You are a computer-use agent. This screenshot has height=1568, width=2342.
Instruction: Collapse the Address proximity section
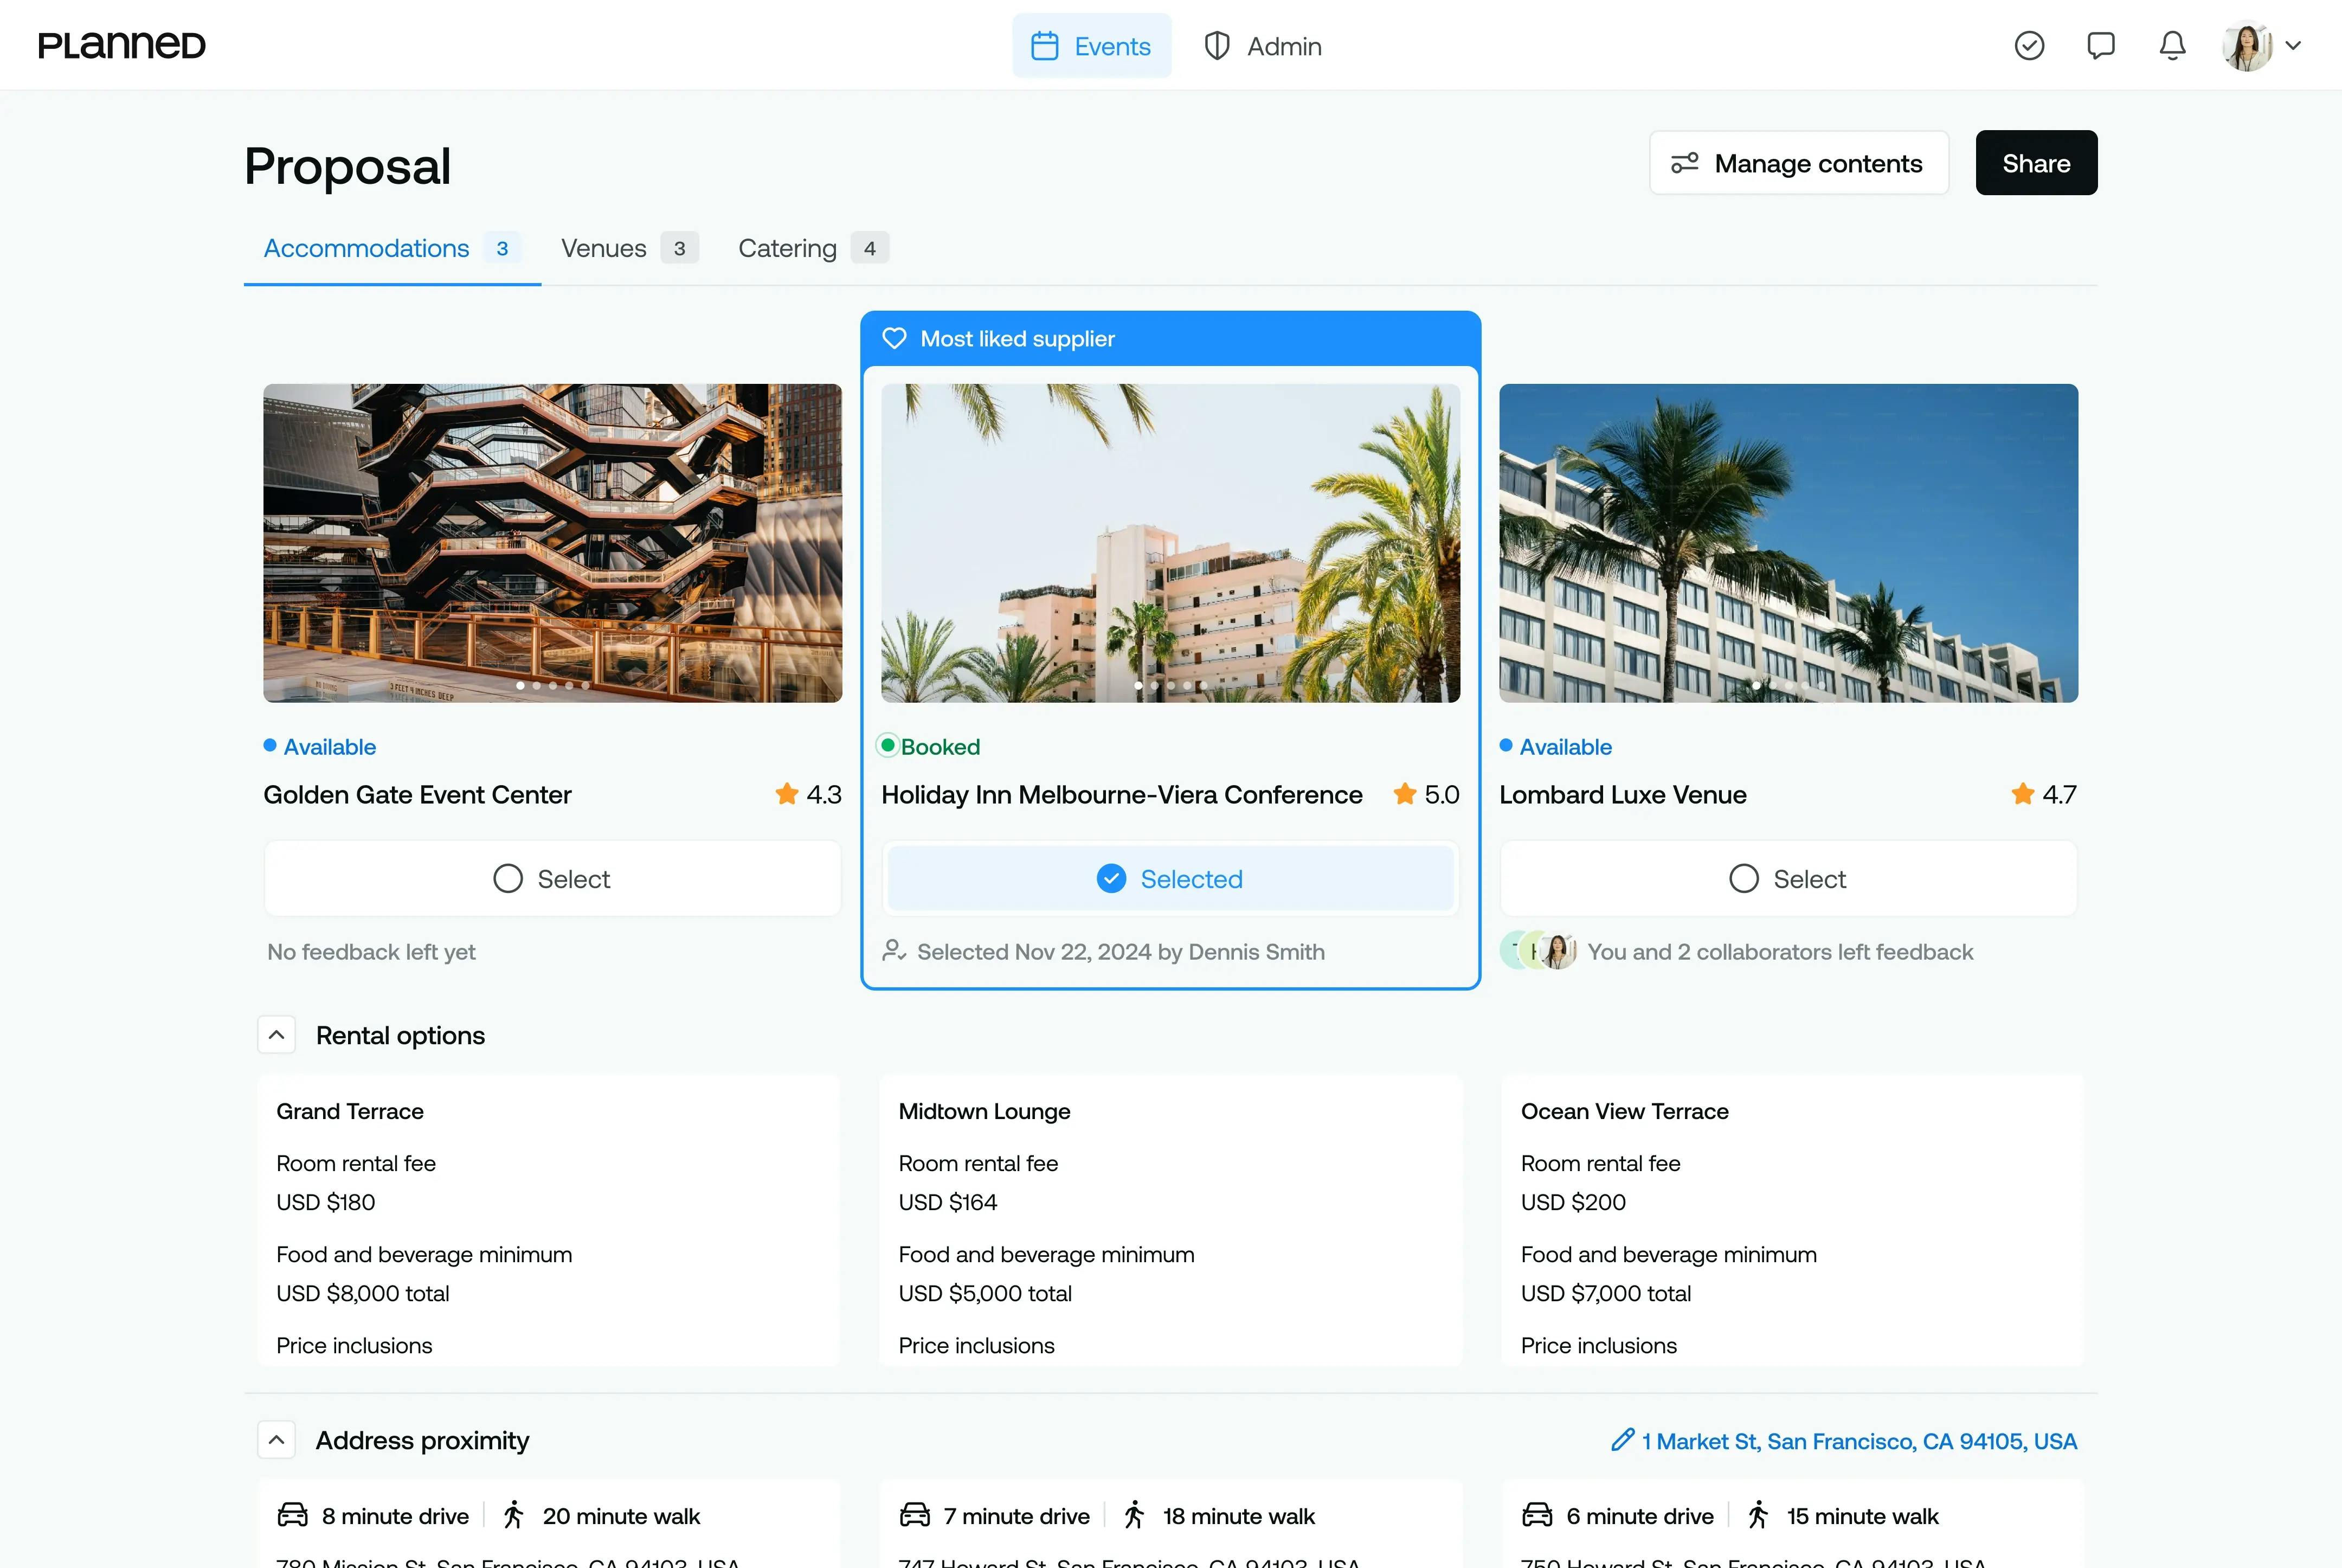[x=276, y=1439]
